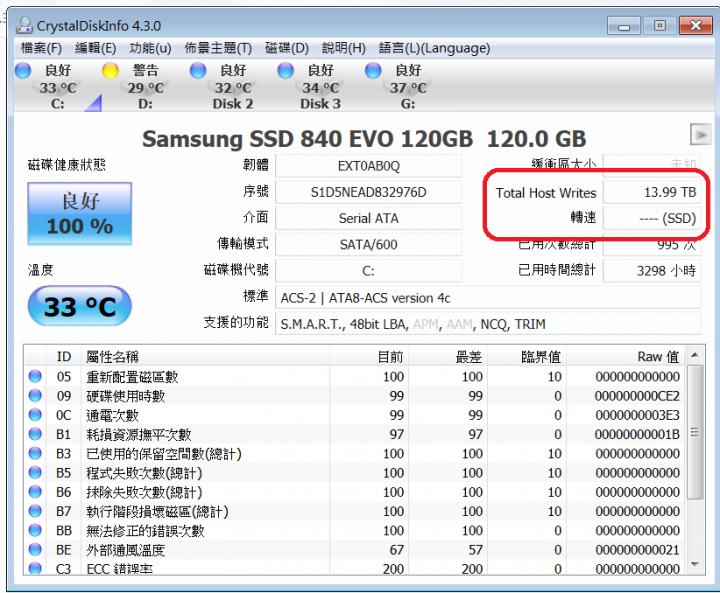Click status orb for attribute B6
Image resolution: width=720 pixels, height=593 pixels.
(35, 492)
